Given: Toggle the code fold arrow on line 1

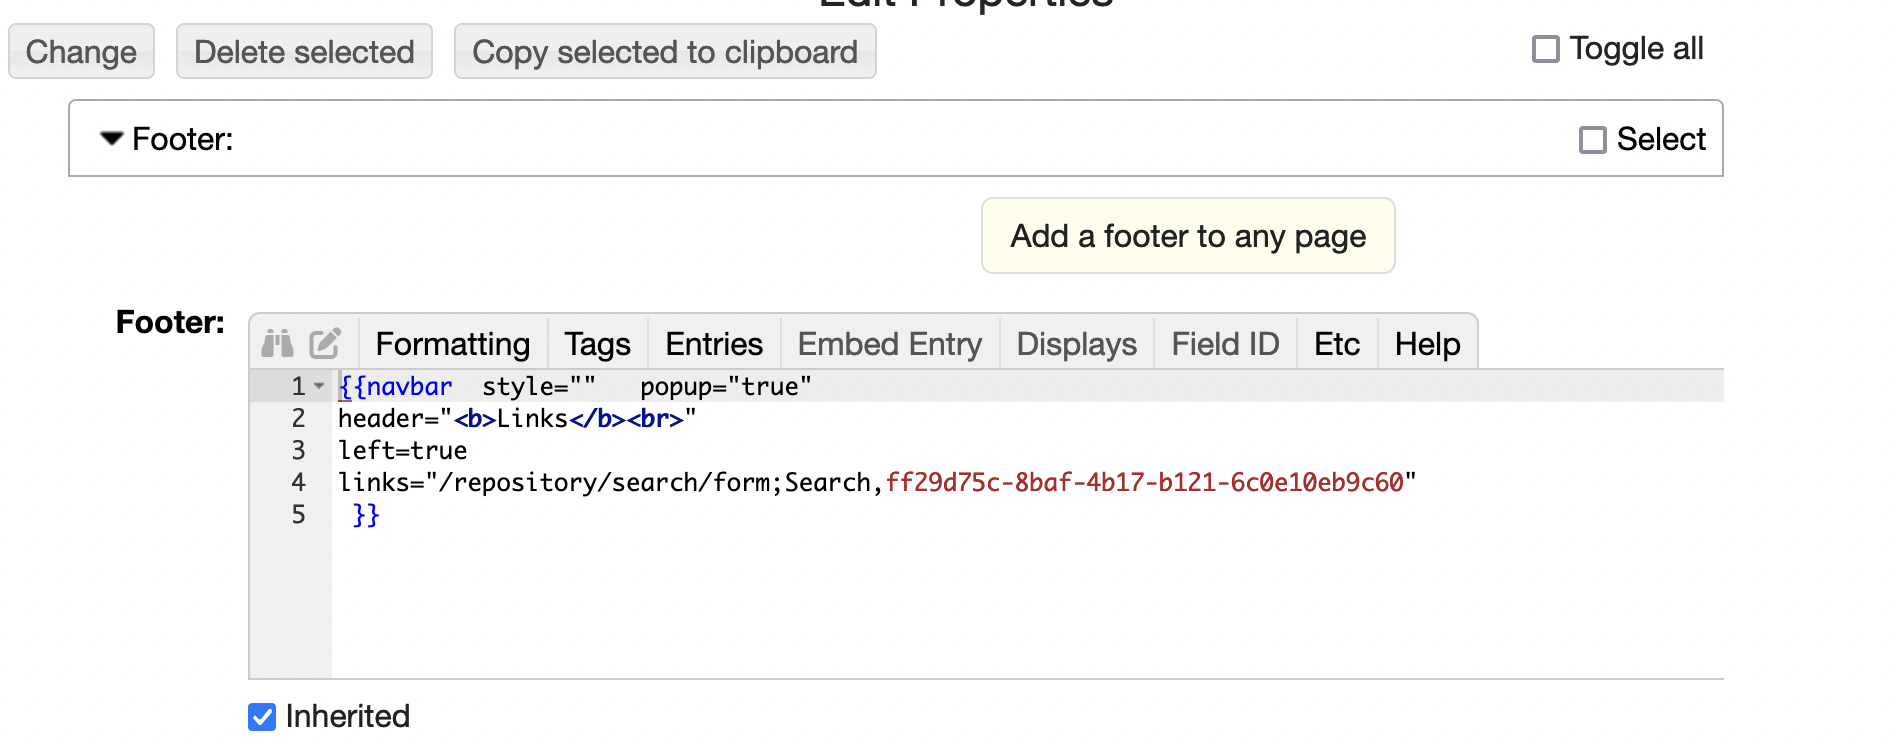Looking at the screenshot, I should tap(319, 386).
